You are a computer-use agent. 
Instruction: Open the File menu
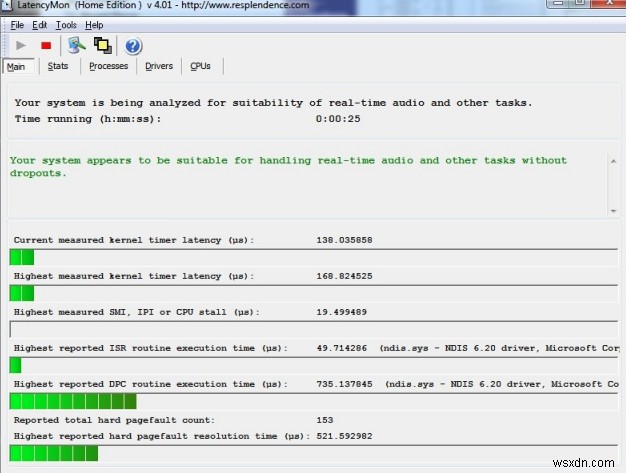[x=17, y=25]
